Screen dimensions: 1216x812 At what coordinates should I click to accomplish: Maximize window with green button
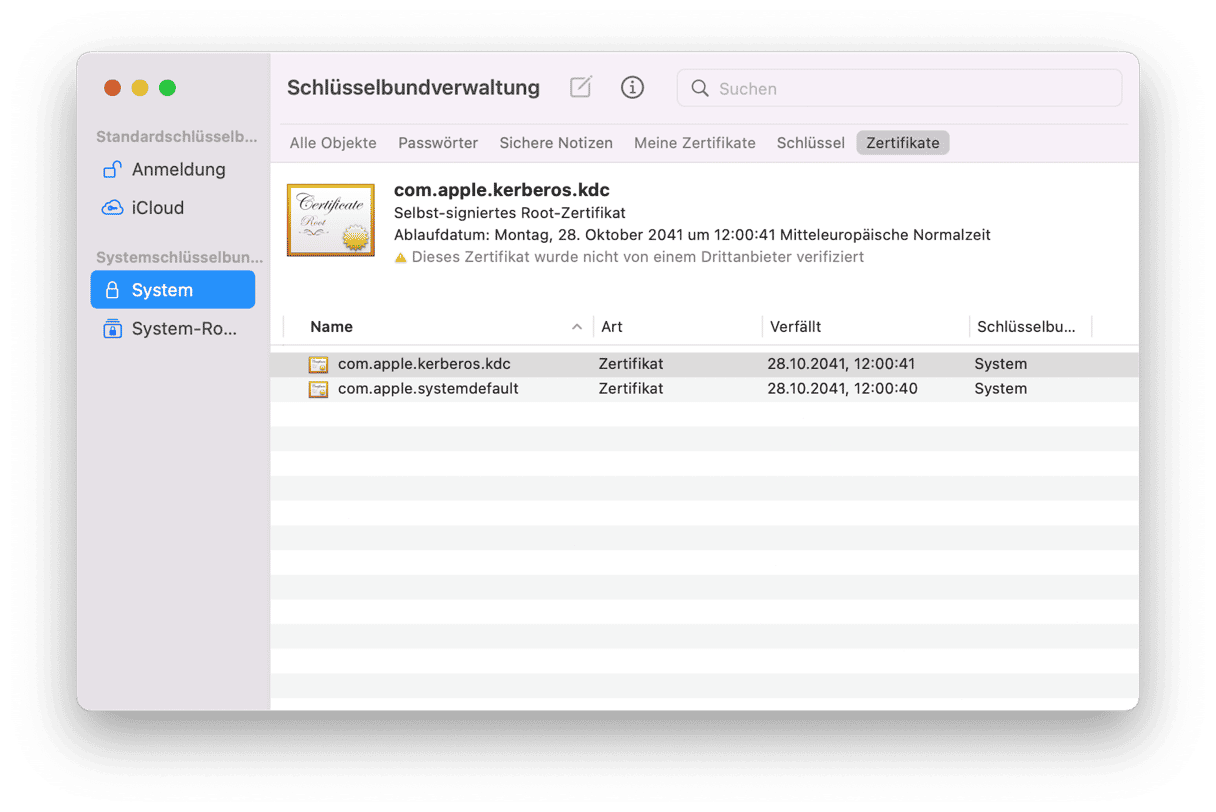point(168,88)
